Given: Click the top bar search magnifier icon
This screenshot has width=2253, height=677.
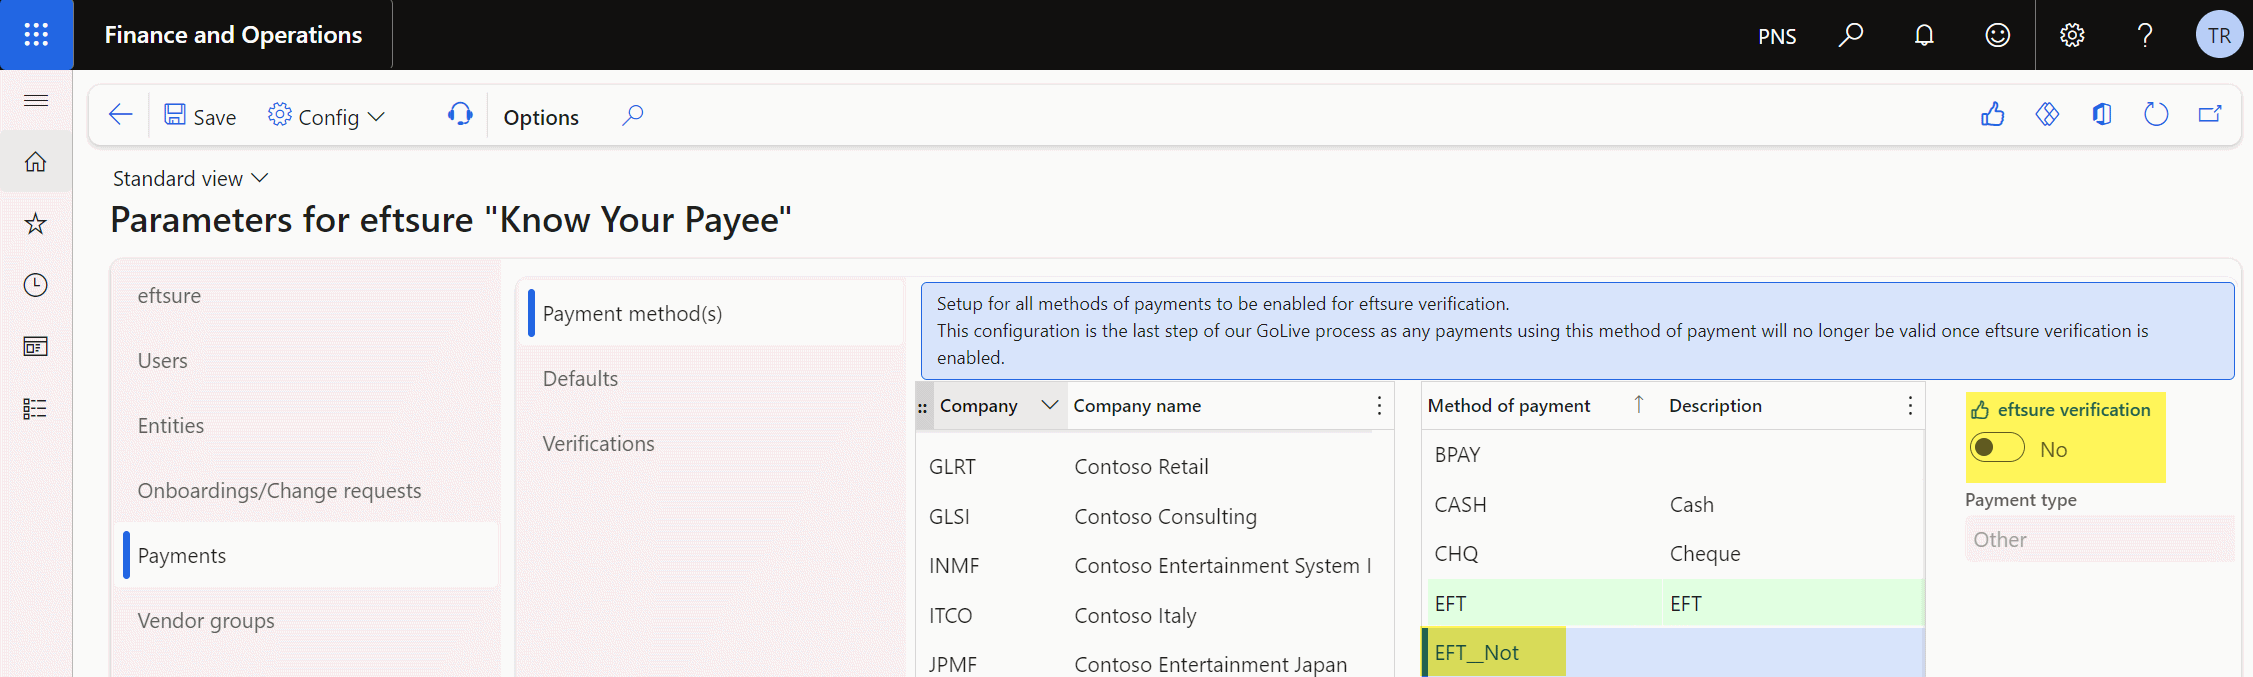Looking at the screenshot, I should [1851, 35].
